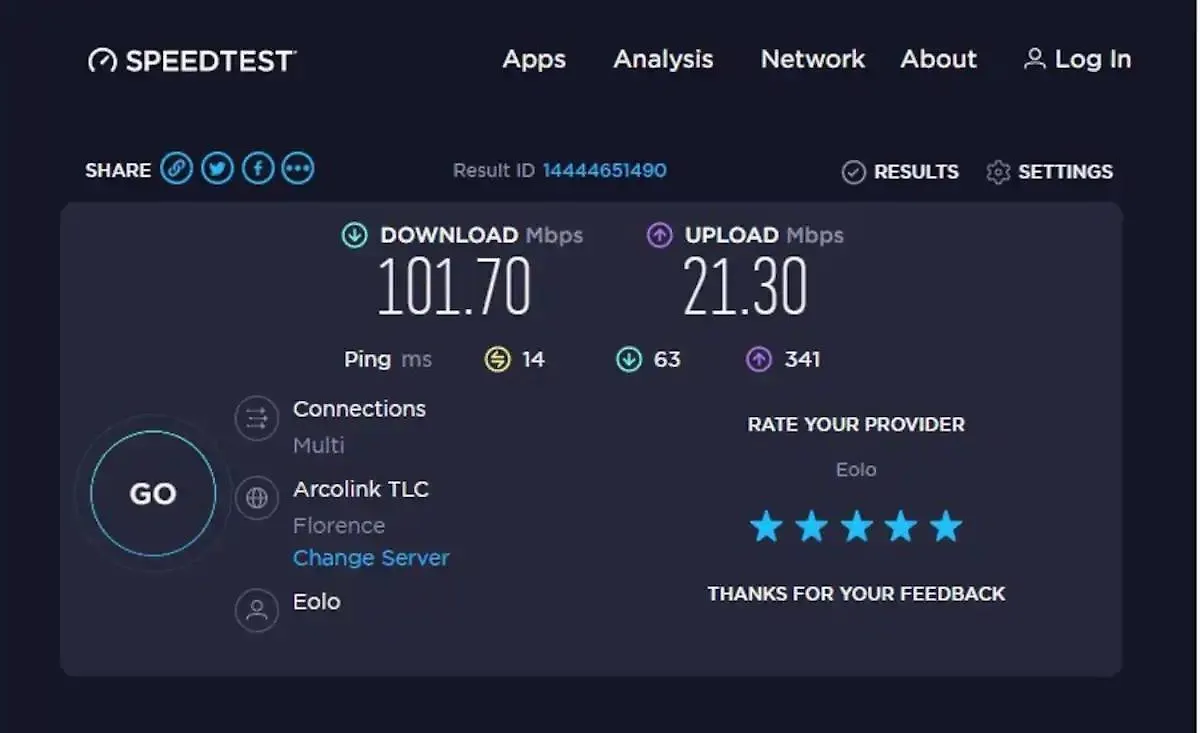Start a new test with GO
Screen dimensions: 1200x733
(153, 493)
